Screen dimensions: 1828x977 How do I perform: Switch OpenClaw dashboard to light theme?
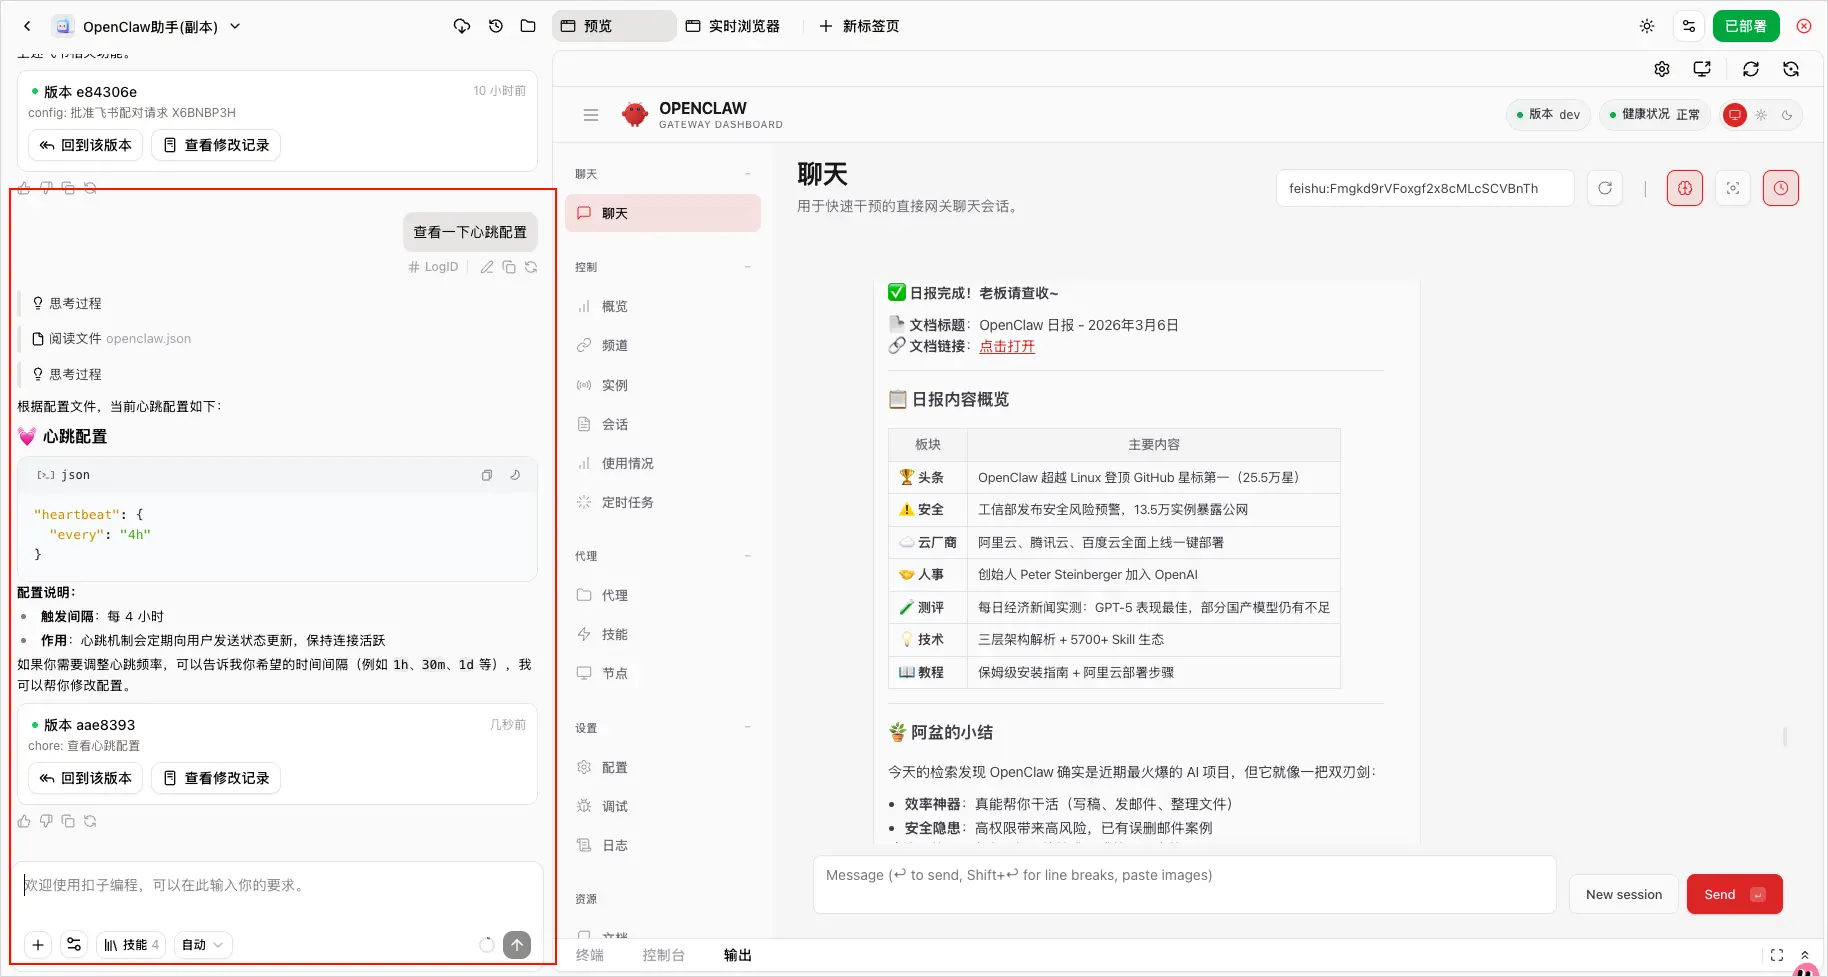[x=1761, y=115]
